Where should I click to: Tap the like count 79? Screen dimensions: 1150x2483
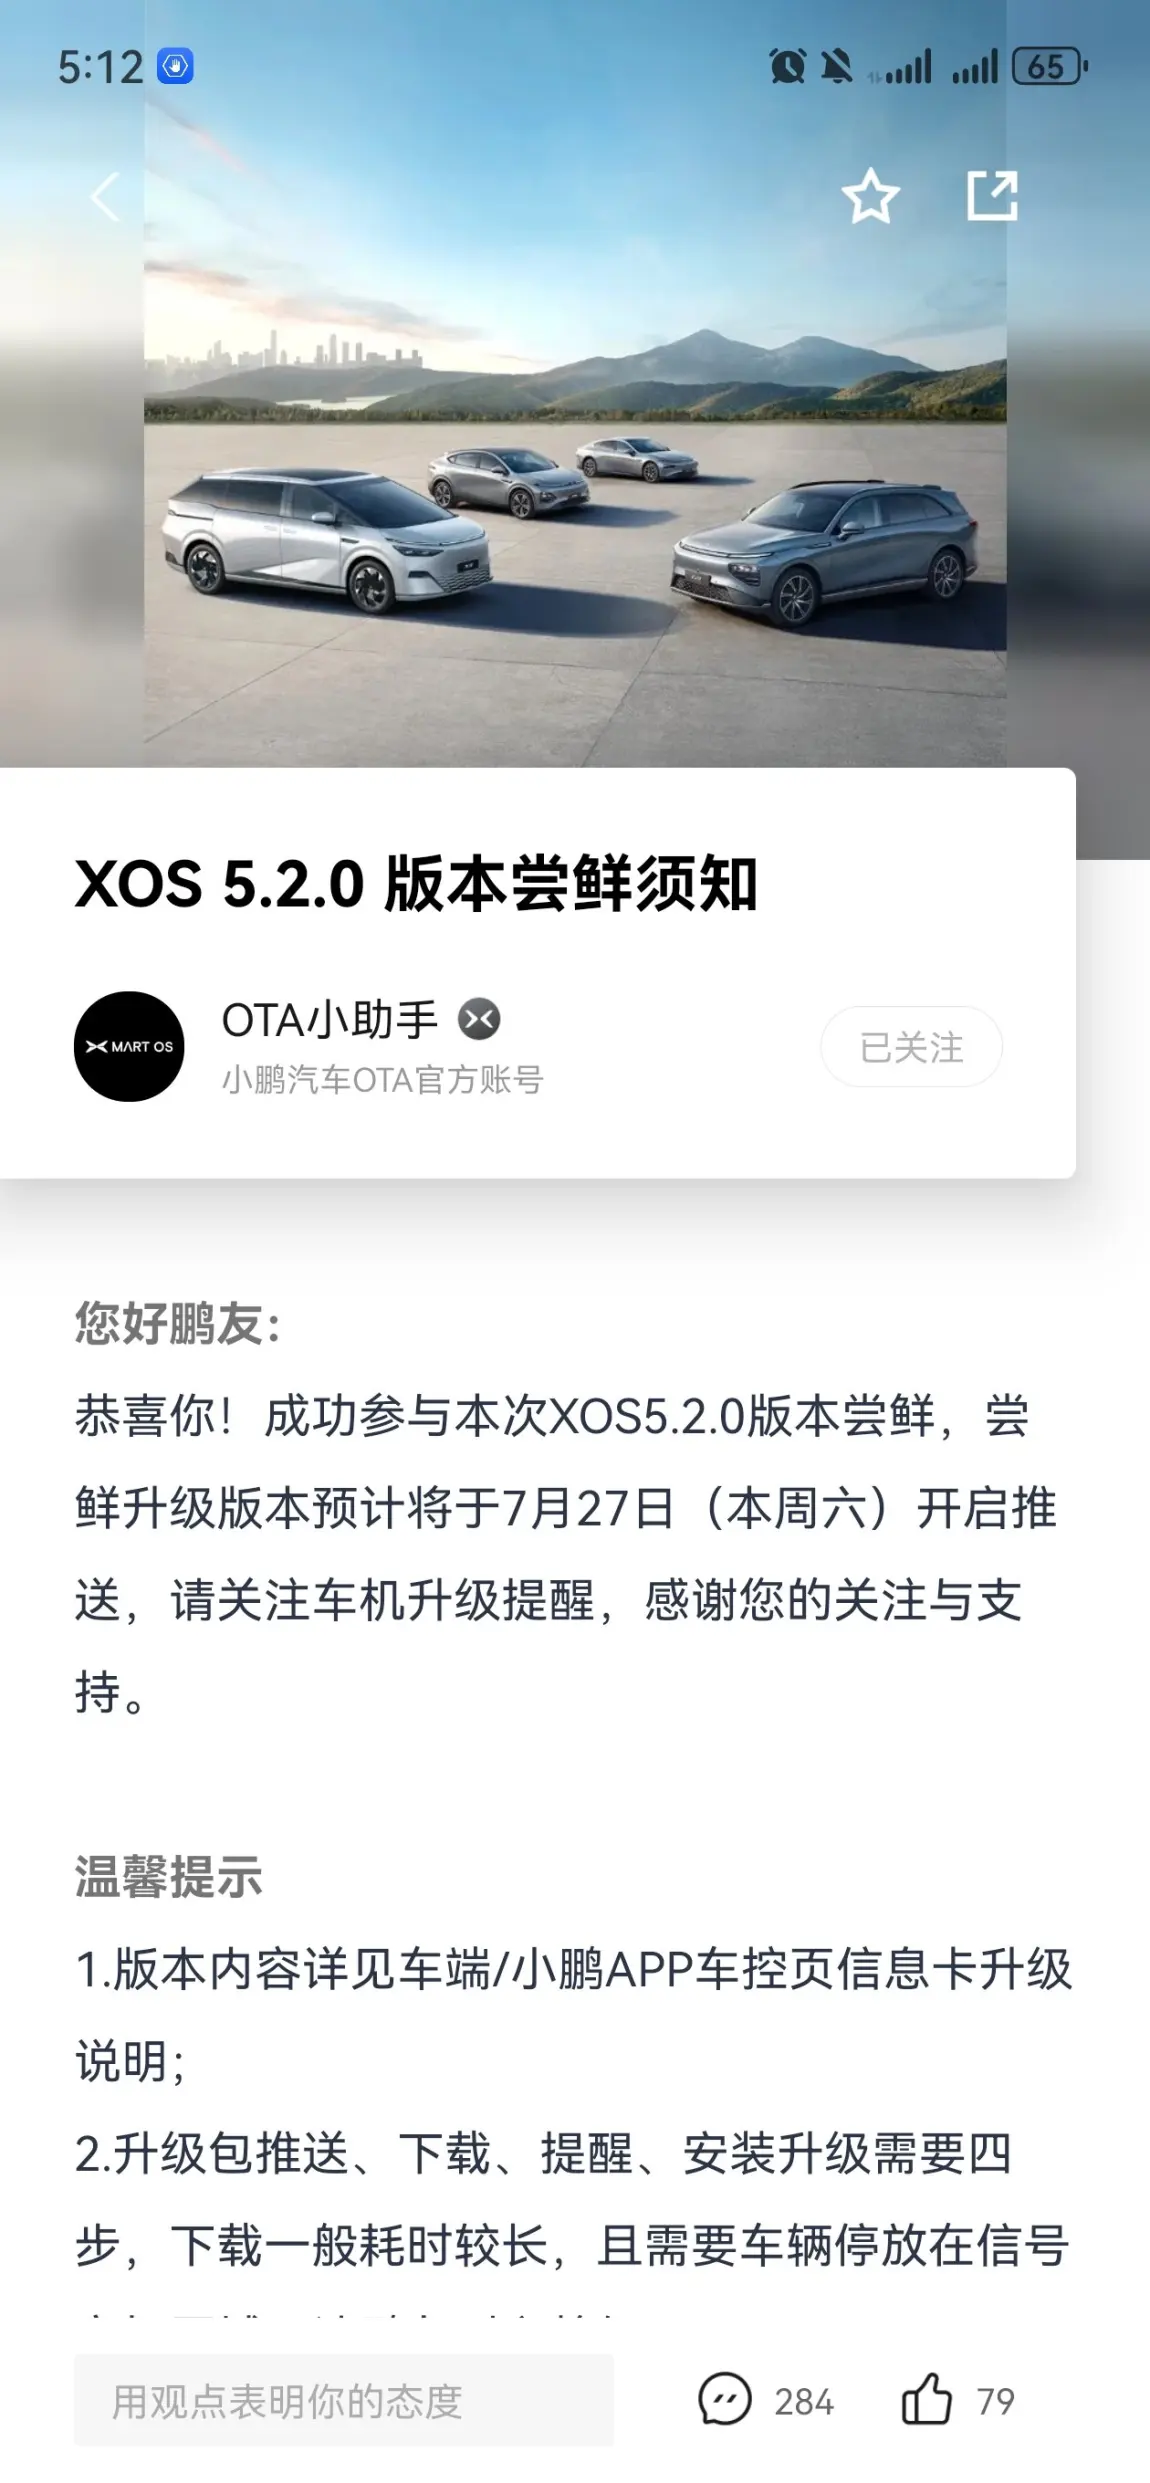click(x=995, y=2401)
